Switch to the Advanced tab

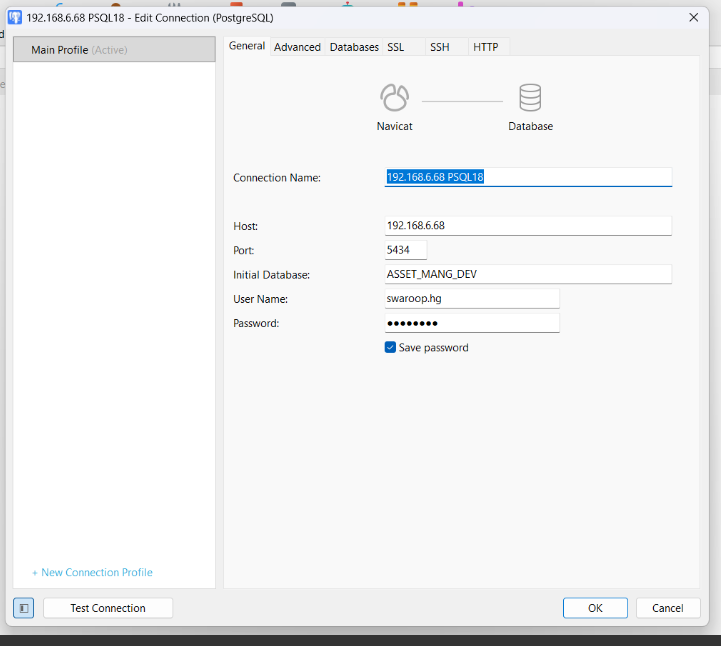(297, 47)
